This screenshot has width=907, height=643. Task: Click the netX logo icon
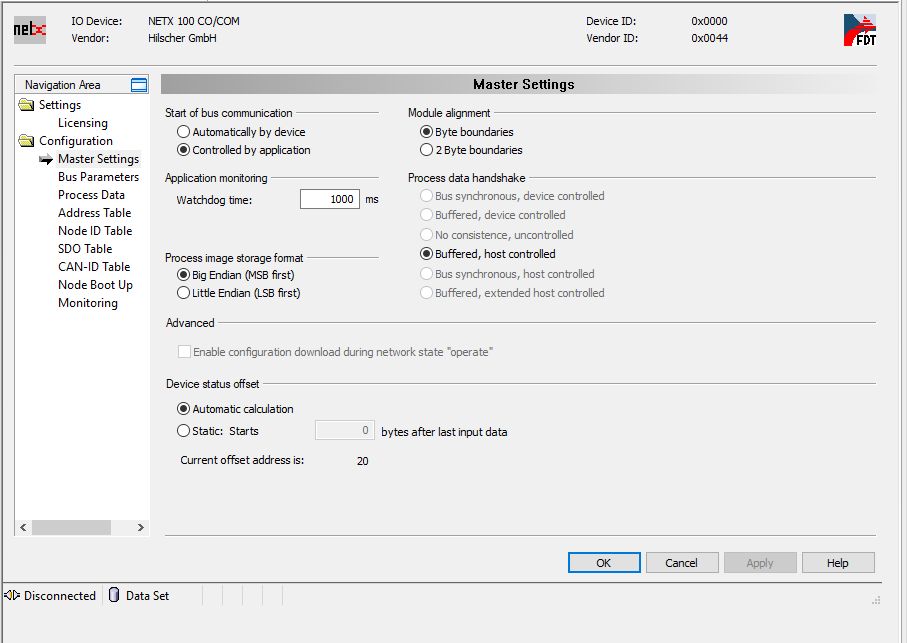[29, 30]
